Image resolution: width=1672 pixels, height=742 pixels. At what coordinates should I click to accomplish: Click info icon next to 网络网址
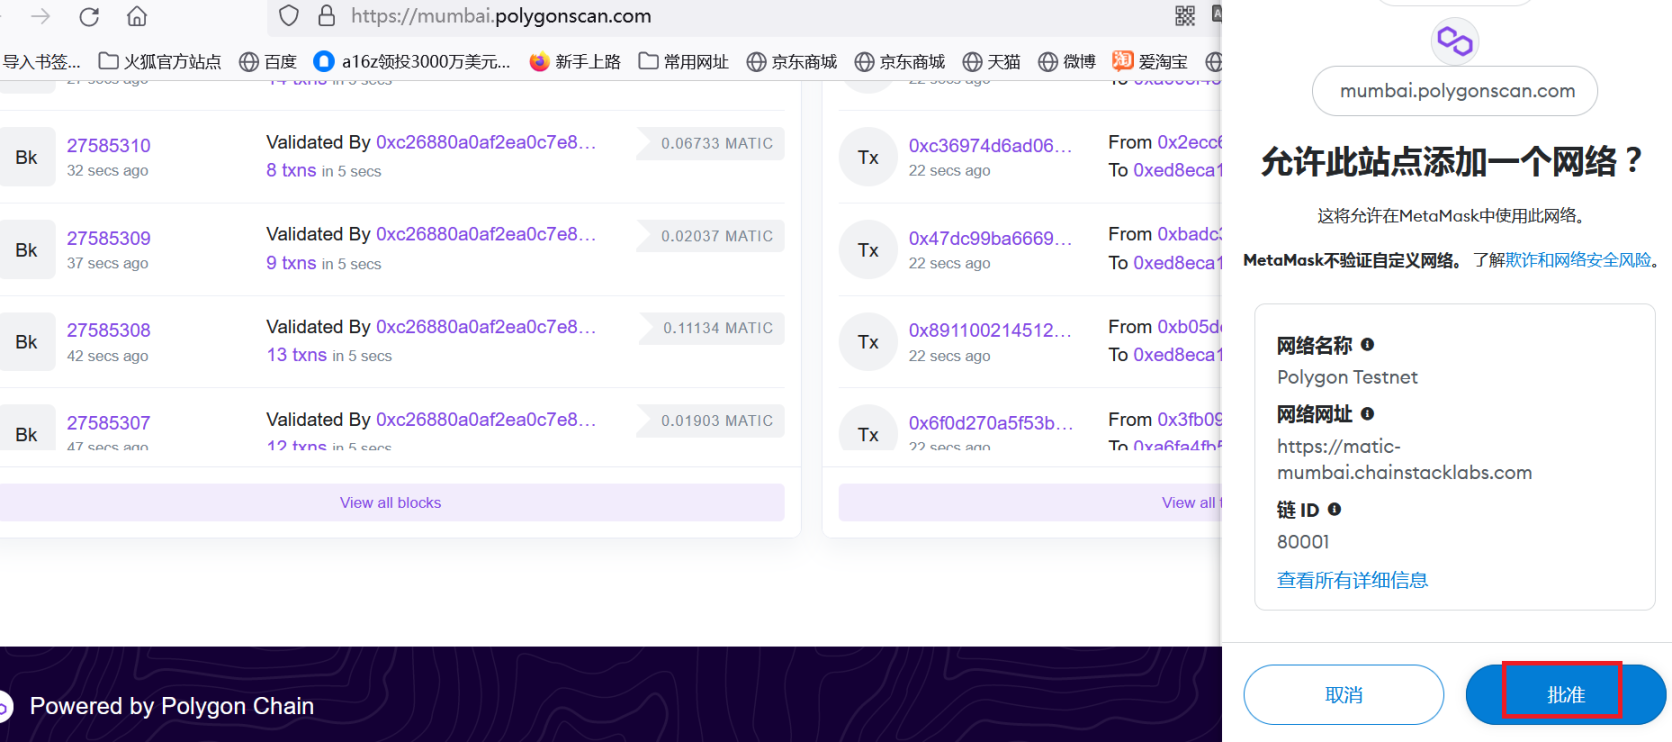(x=1367, y=414)
